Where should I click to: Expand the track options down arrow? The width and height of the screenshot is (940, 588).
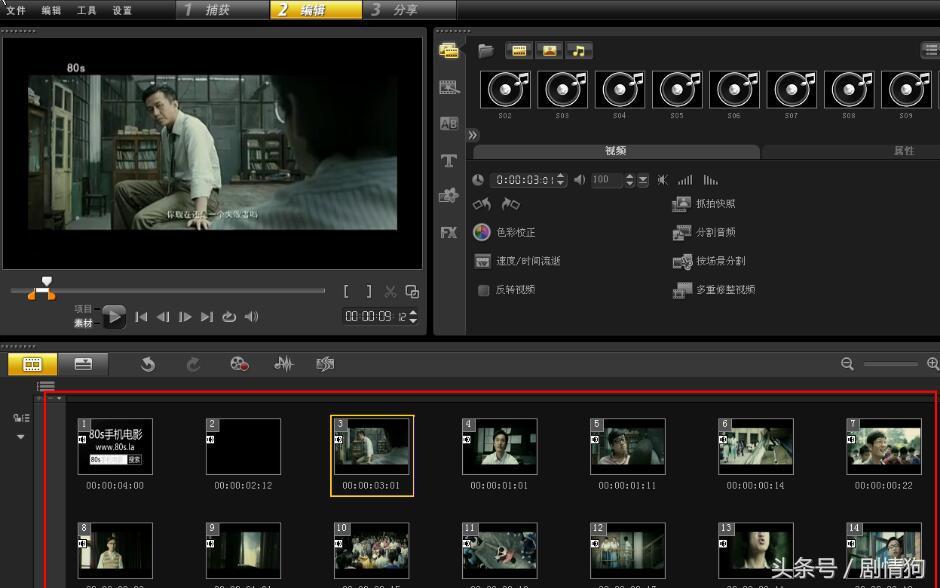coord(21,436)
